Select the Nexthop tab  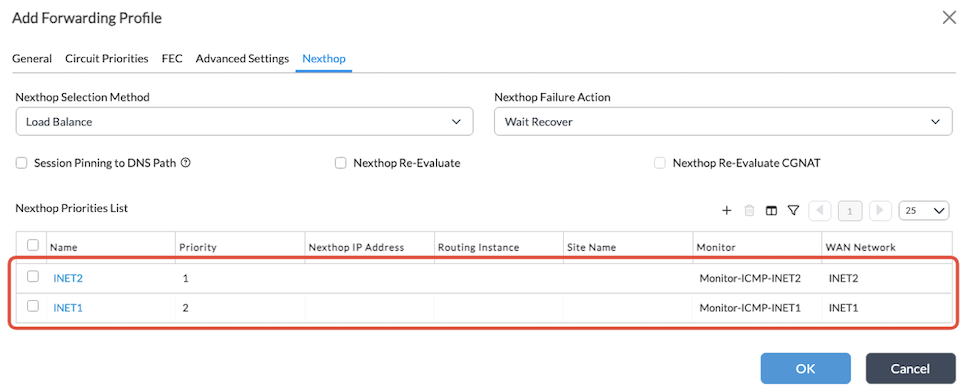(x=323, y=59)
